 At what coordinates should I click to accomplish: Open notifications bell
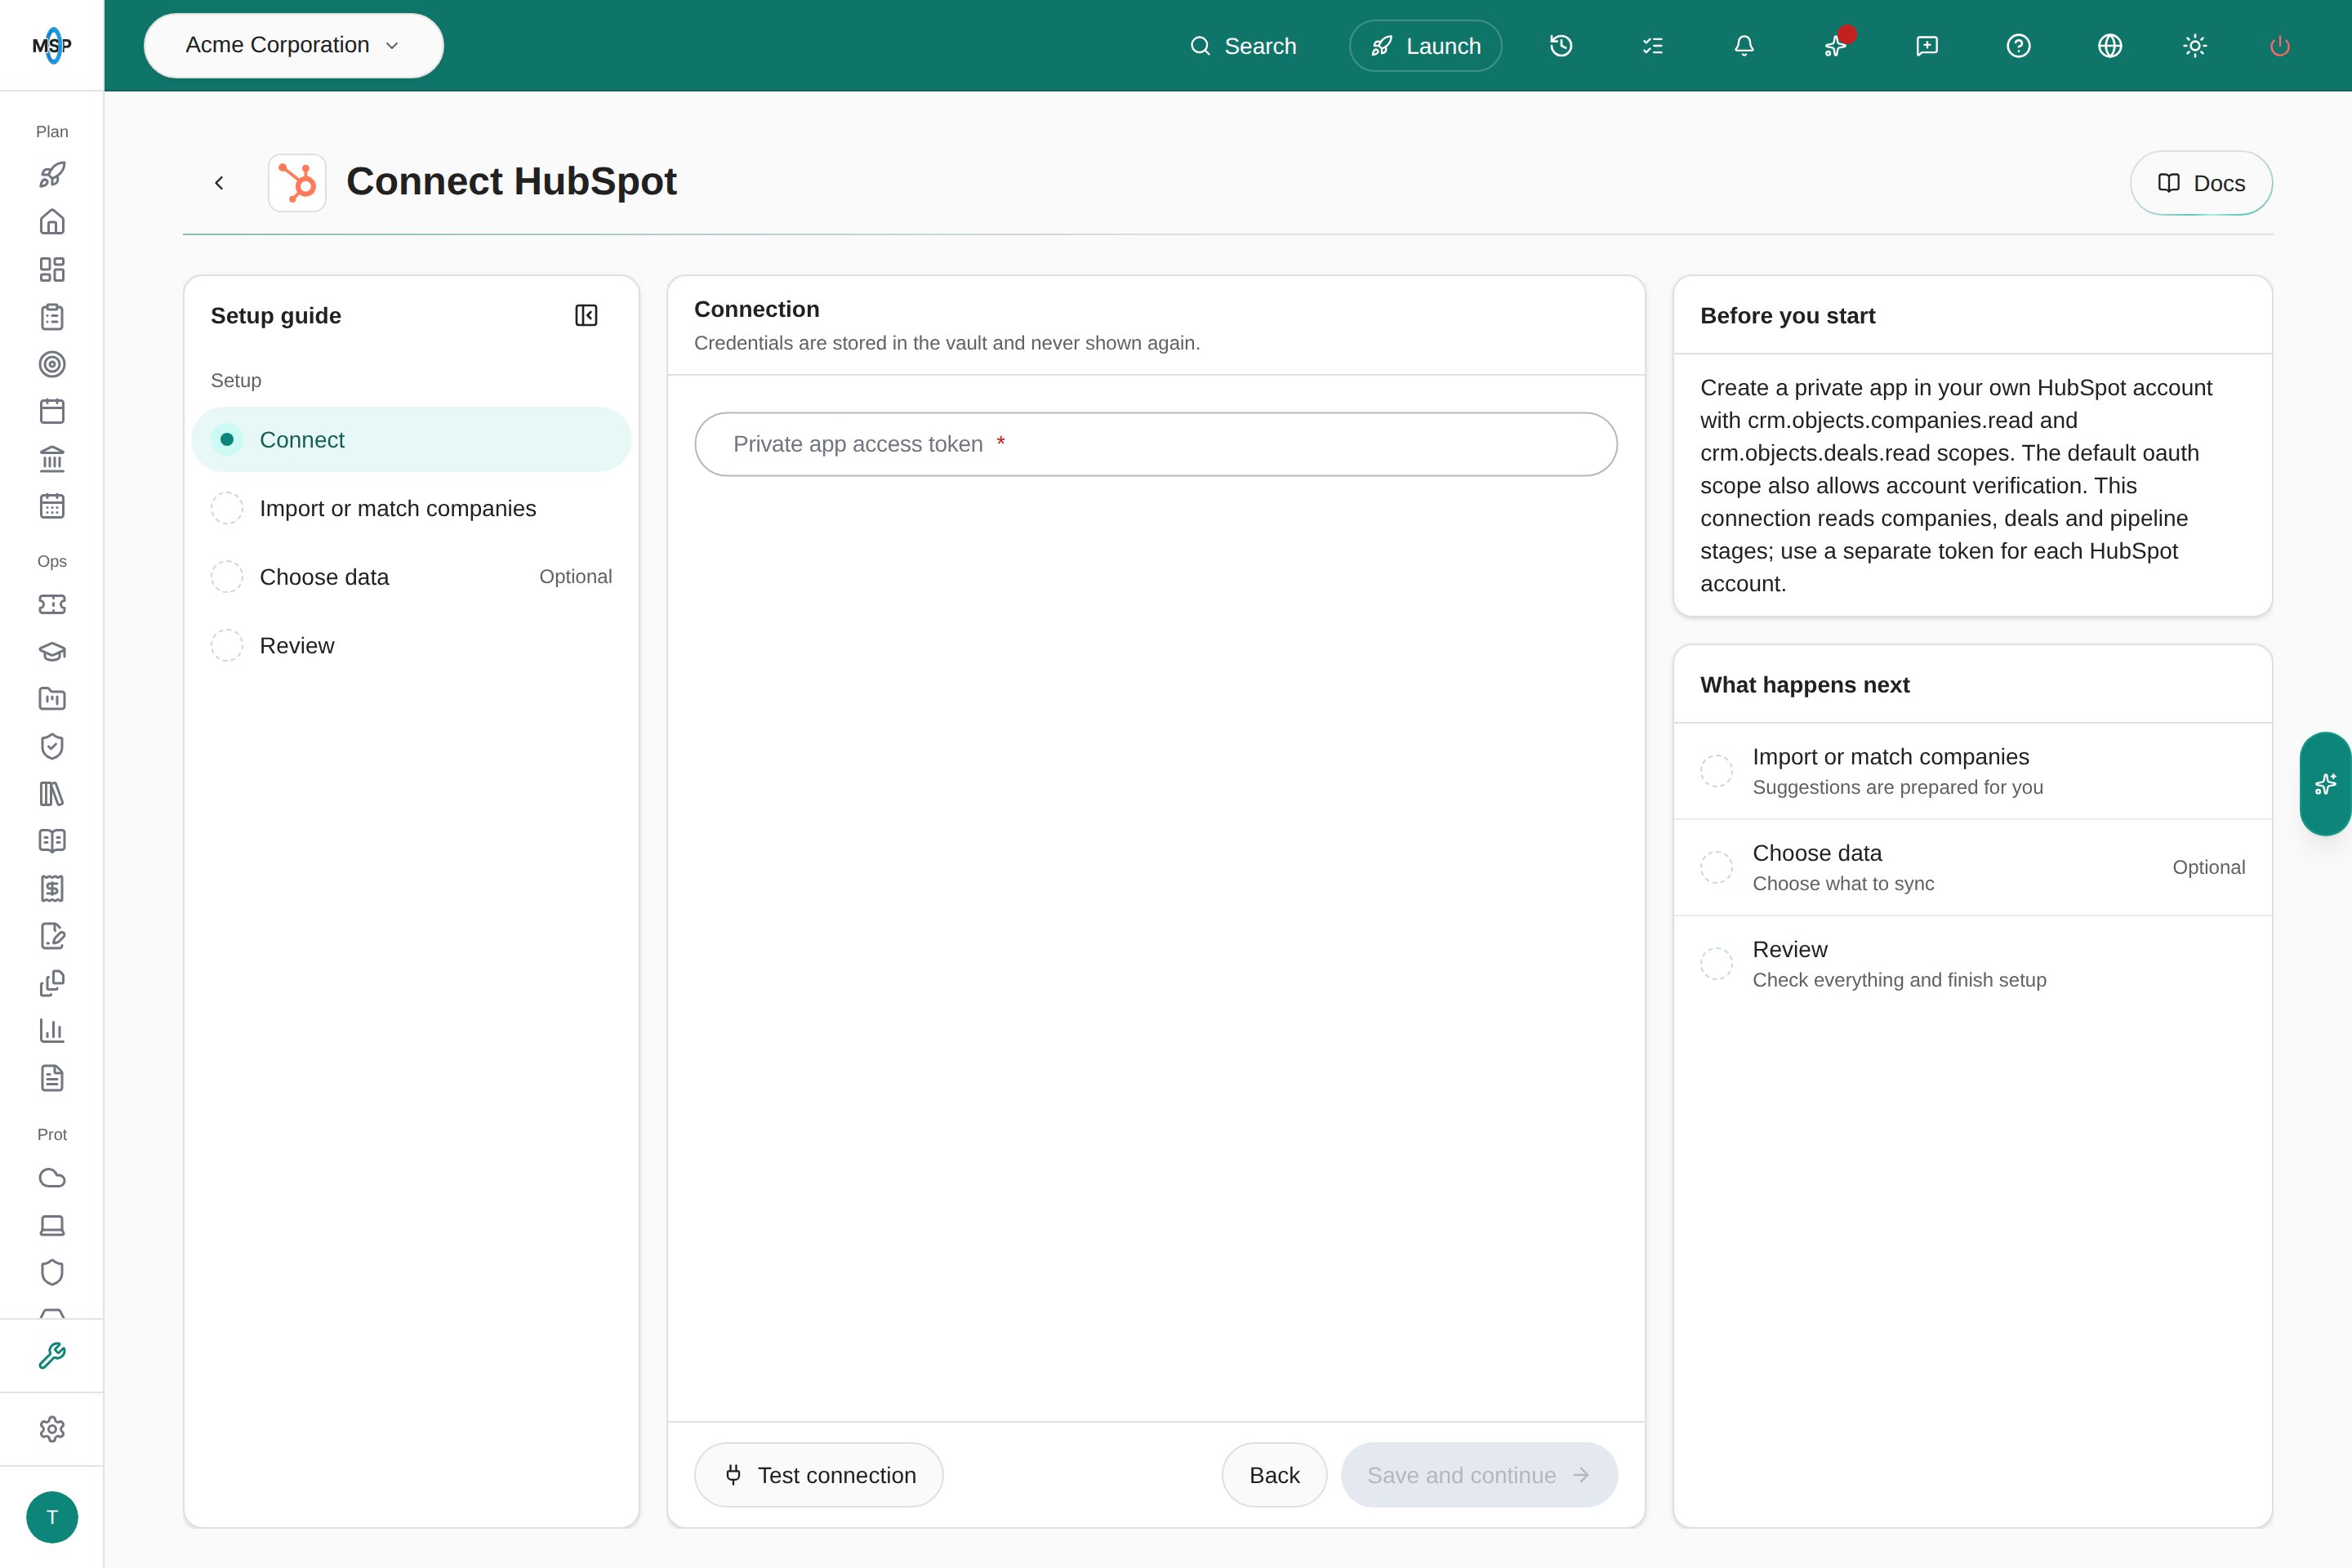tap(1744, 46)
